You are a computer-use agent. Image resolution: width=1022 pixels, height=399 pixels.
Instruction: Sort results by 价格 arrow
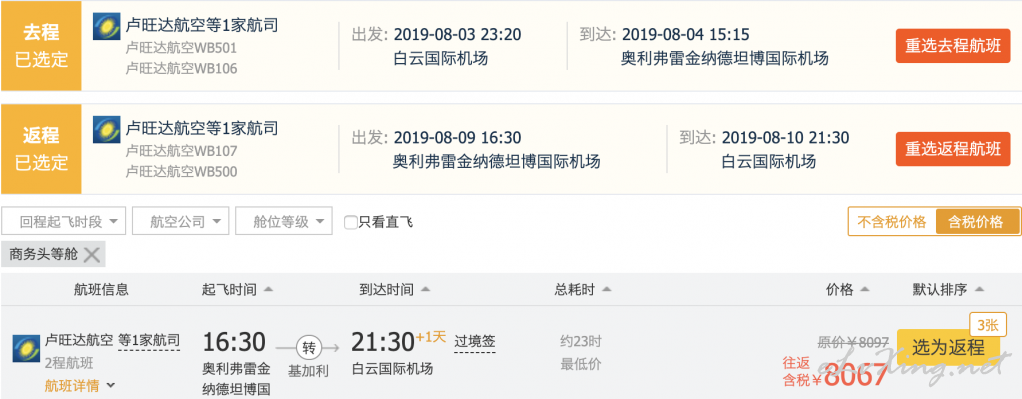click(x=865, y=289)
